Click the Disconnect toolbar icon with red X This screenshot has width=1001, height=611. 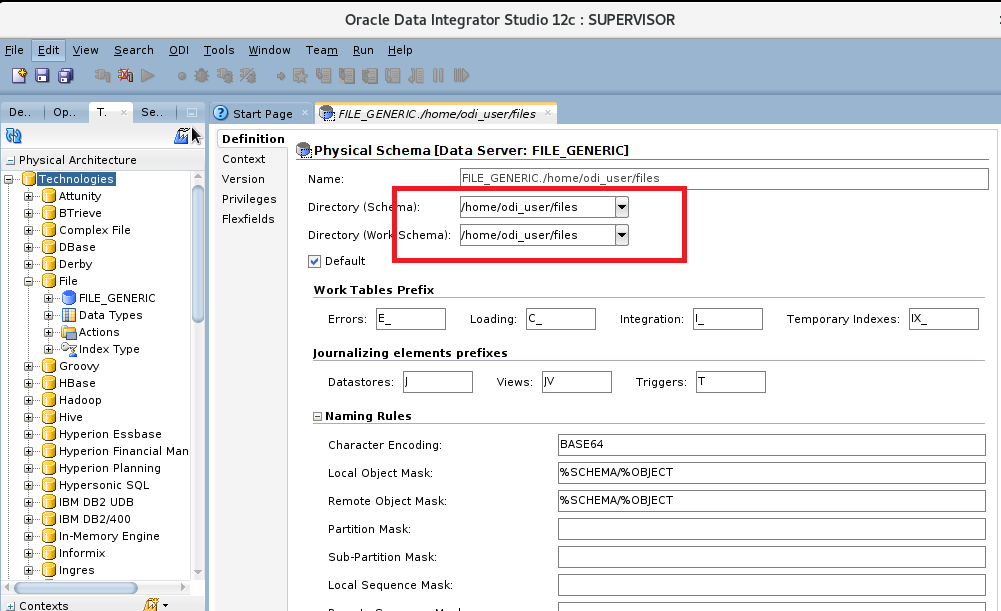coord(125,75)
